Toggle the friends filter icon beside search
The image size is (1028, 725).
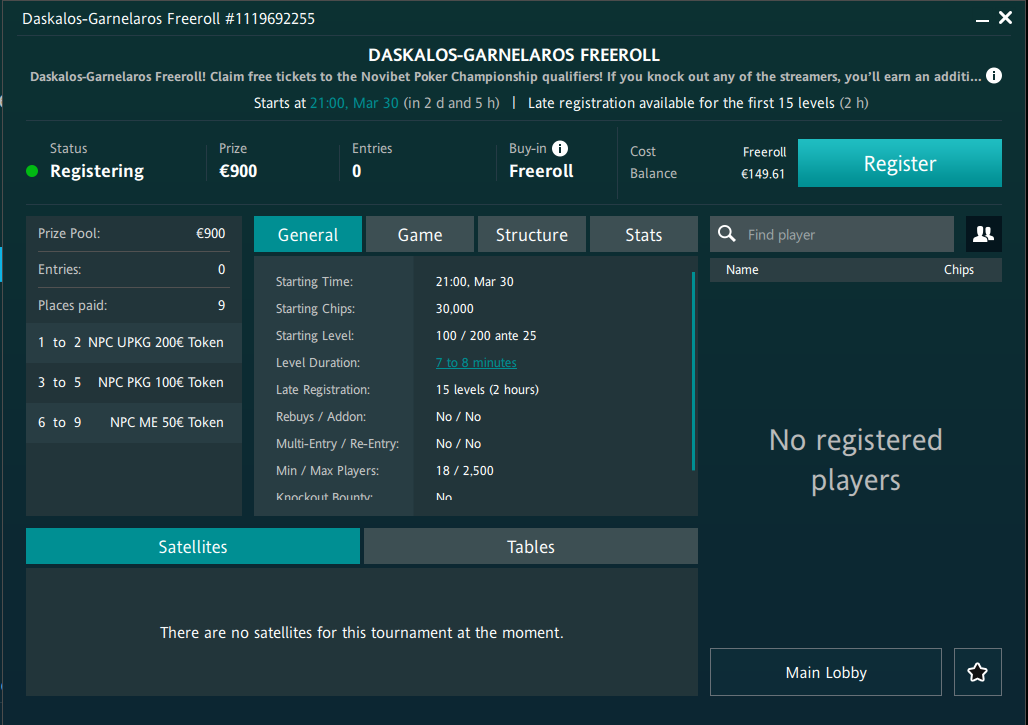983,234
